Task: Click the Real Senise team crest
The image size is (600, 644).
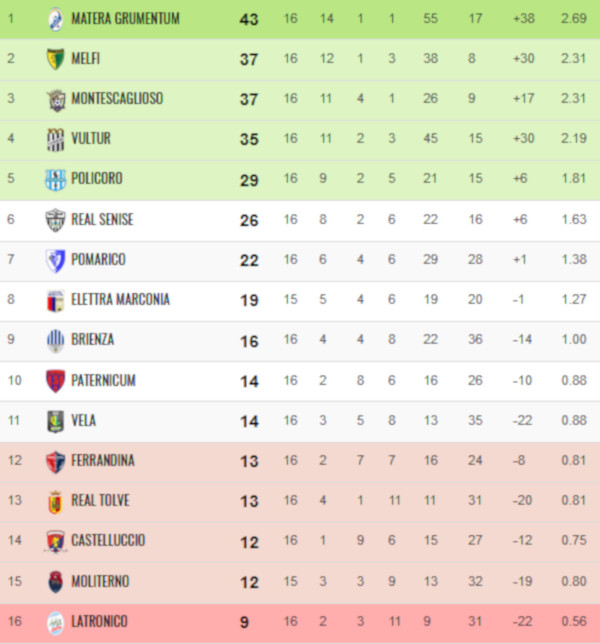Action: 55,220
